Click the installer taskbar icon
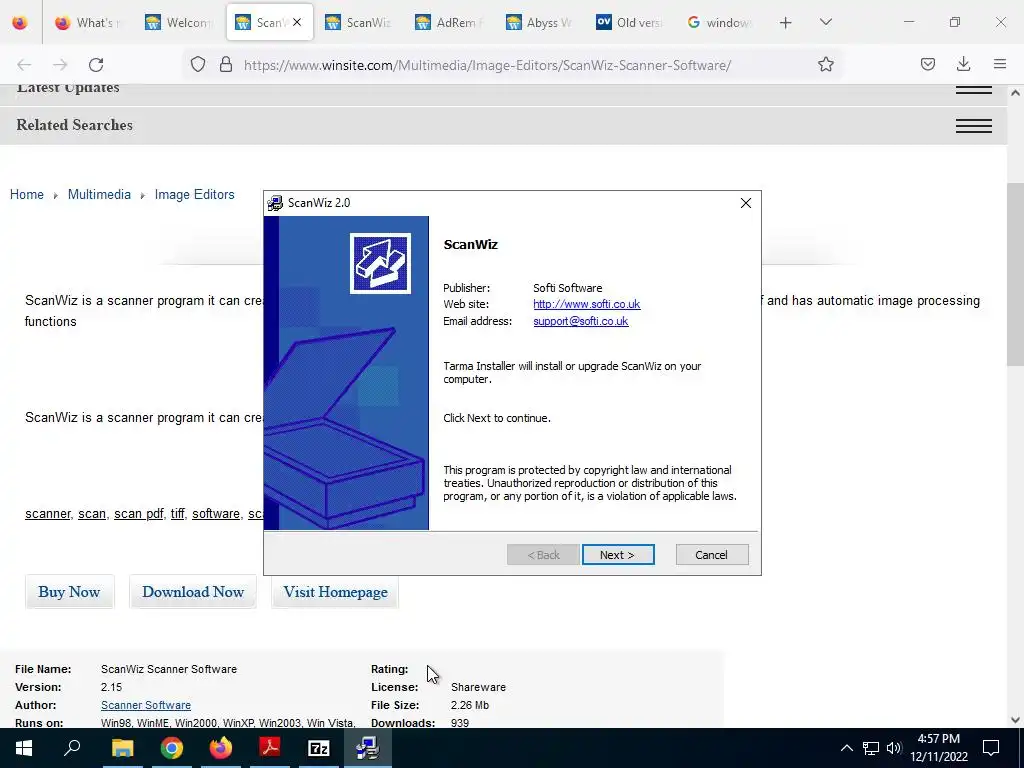1024x768 pixels. 368,748
